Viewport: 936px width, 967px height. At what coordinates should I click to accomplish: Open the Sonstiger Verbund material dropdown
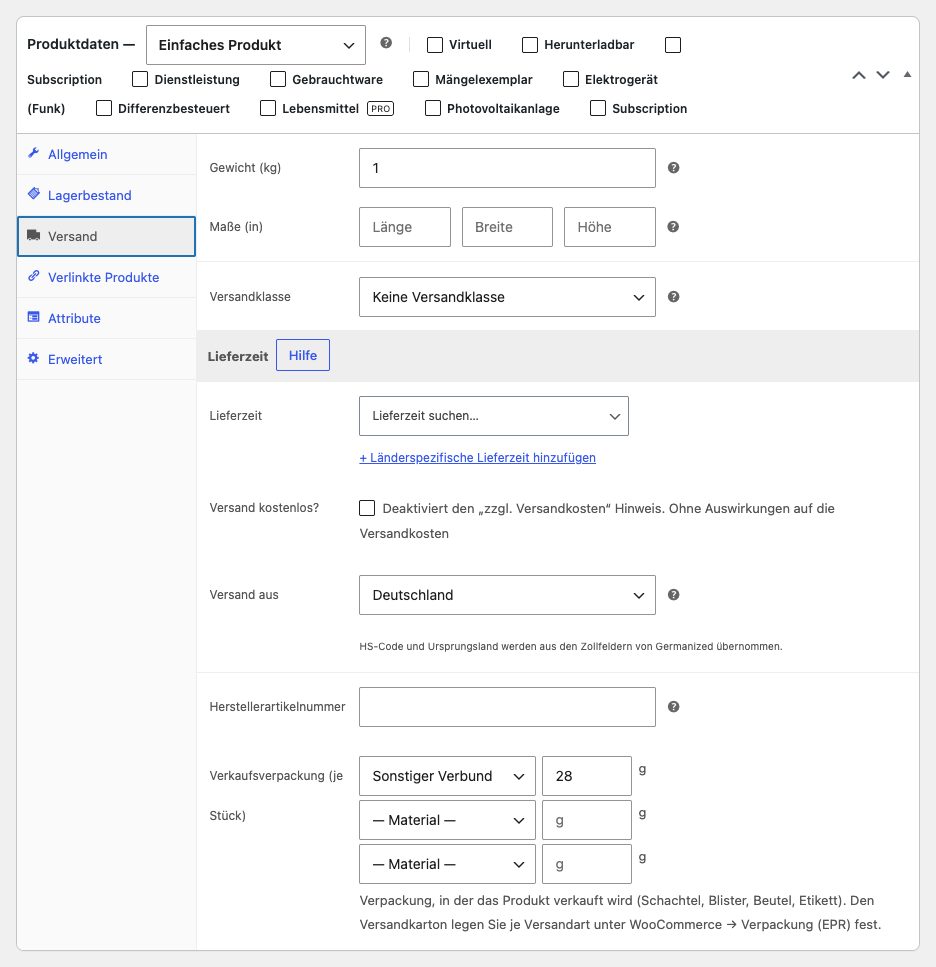click(447, 776)
